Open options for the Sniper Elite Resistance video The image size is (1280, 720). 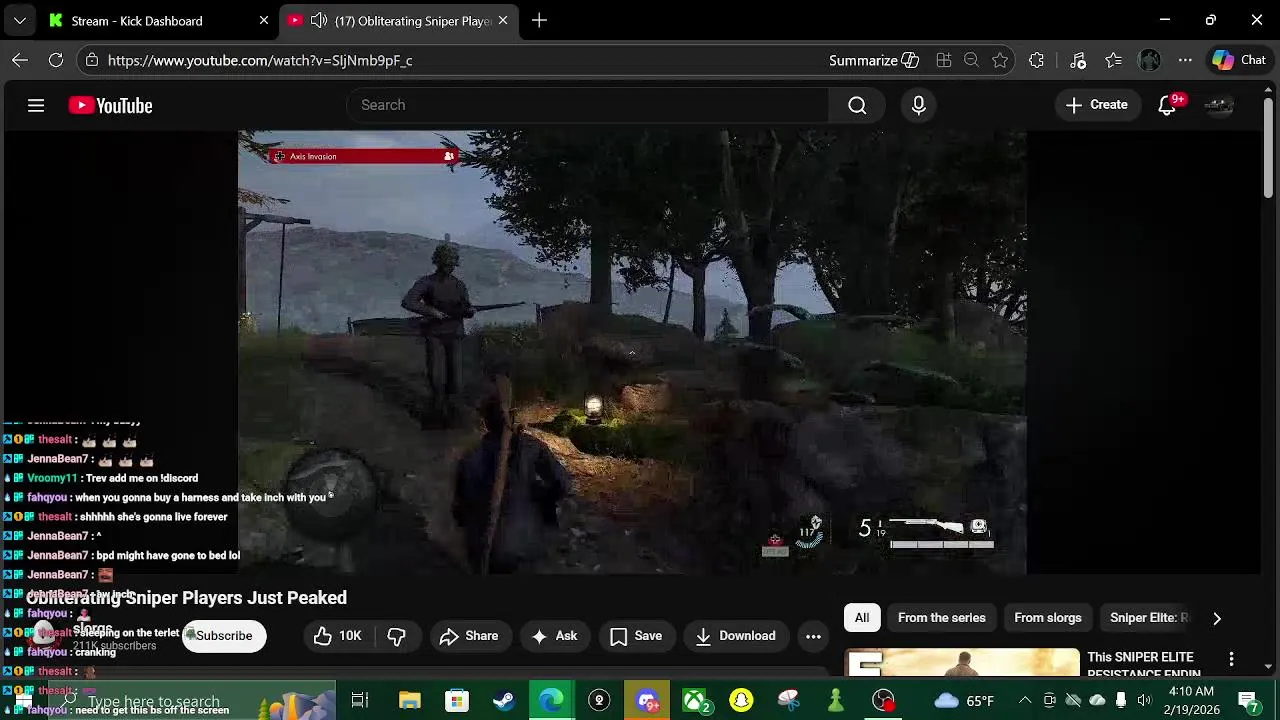(x=1231, y=659)
